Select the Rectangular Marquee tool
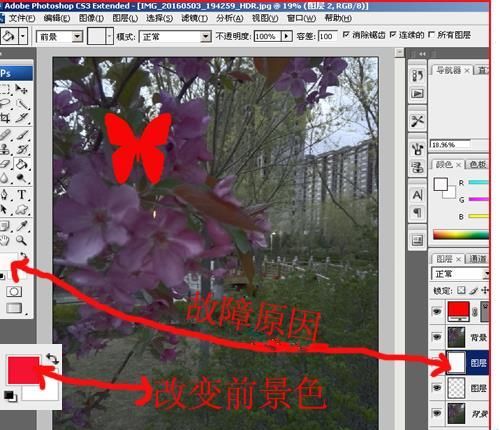Viewport: 500px width, 430px height. (x=4, y=89)
